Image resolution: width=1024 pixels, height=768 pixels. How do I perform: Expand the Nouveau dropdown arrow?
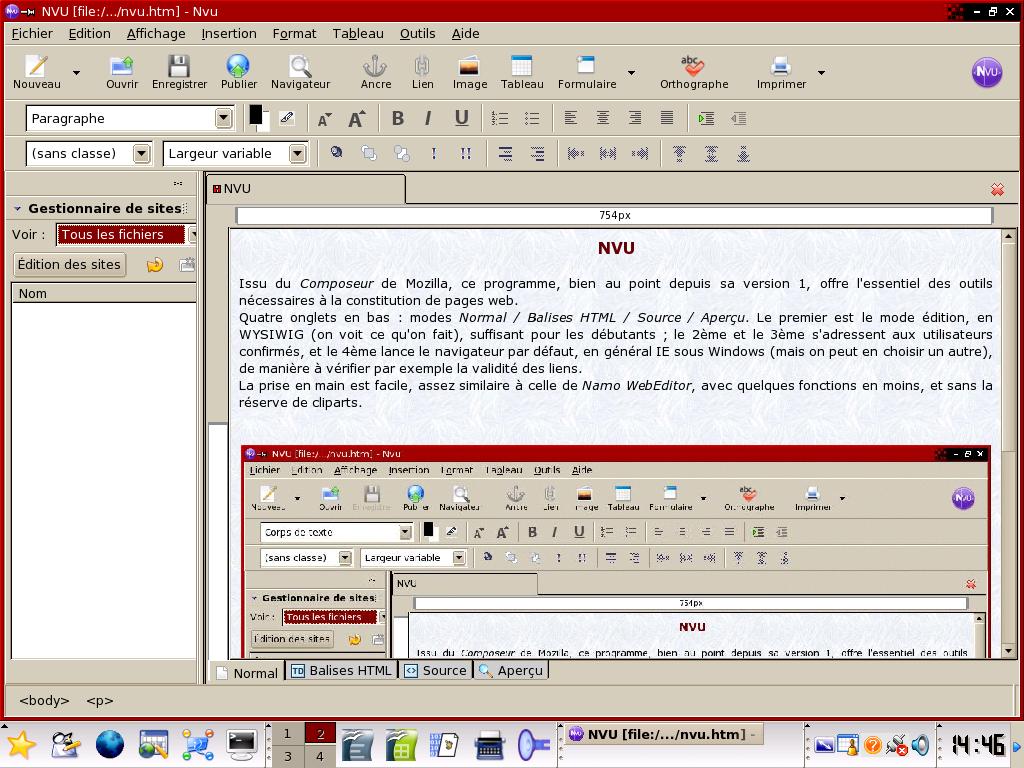pyautogui.click(x=76, y=72)
